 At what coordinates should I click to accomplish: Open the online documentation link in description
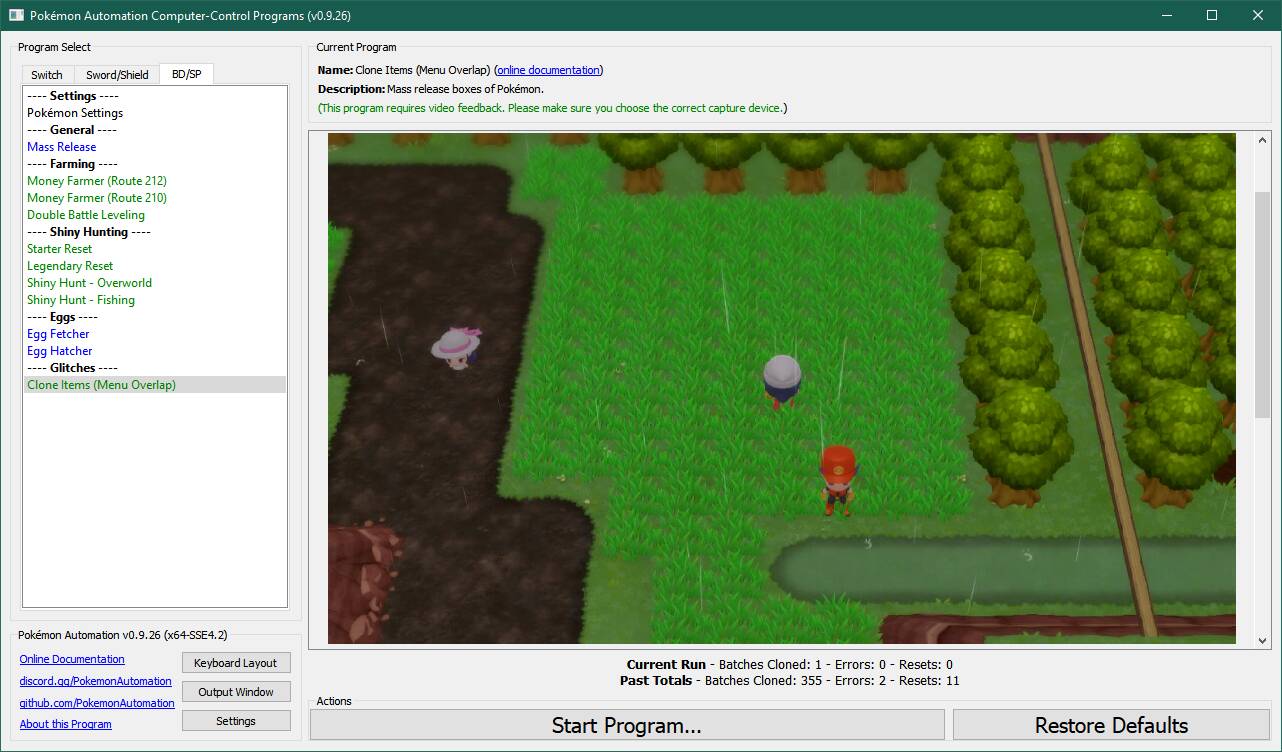[x=548, y=70]
